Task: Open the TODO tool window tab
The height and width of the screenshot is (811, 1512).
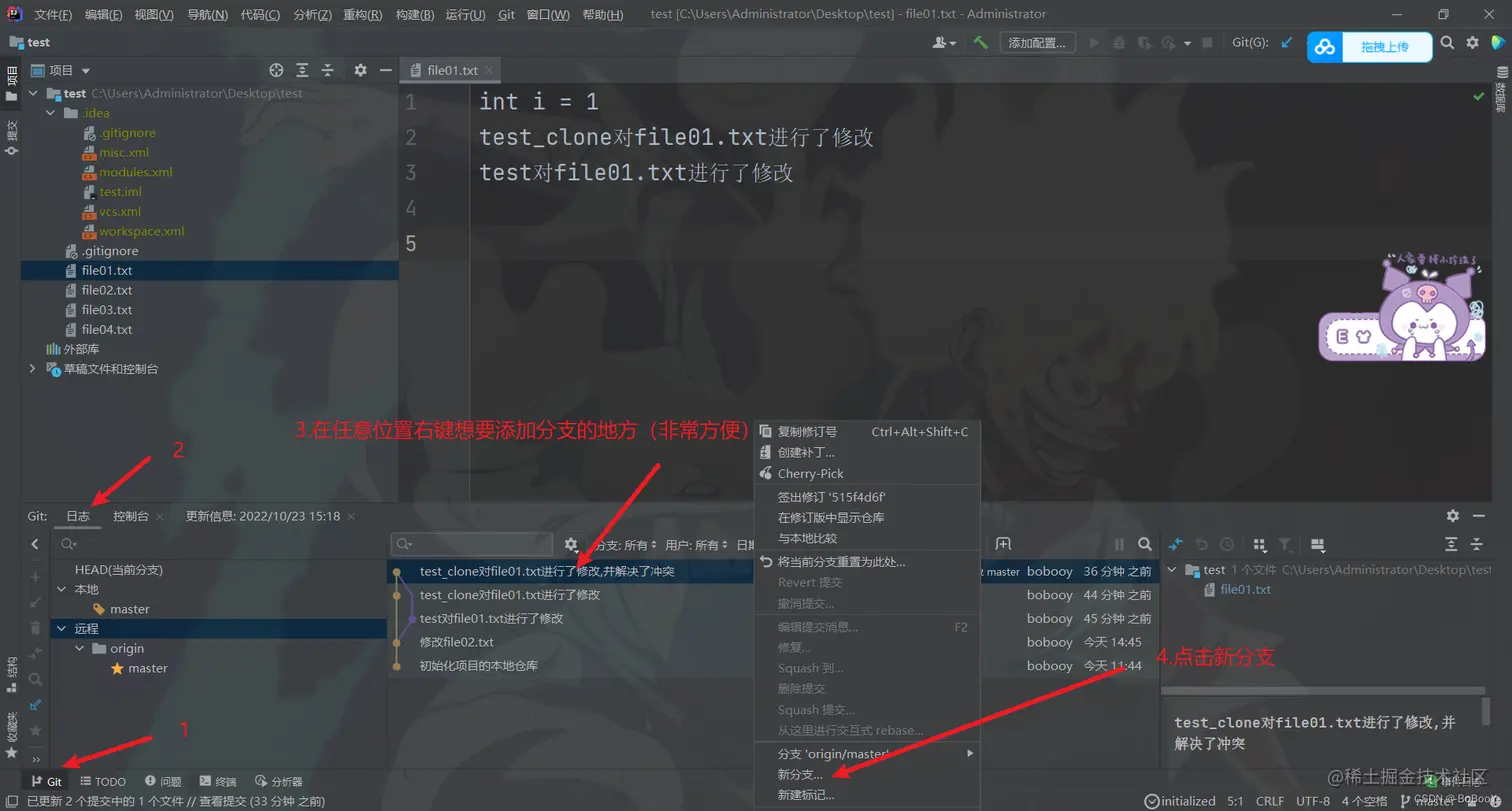Action: 103,781
